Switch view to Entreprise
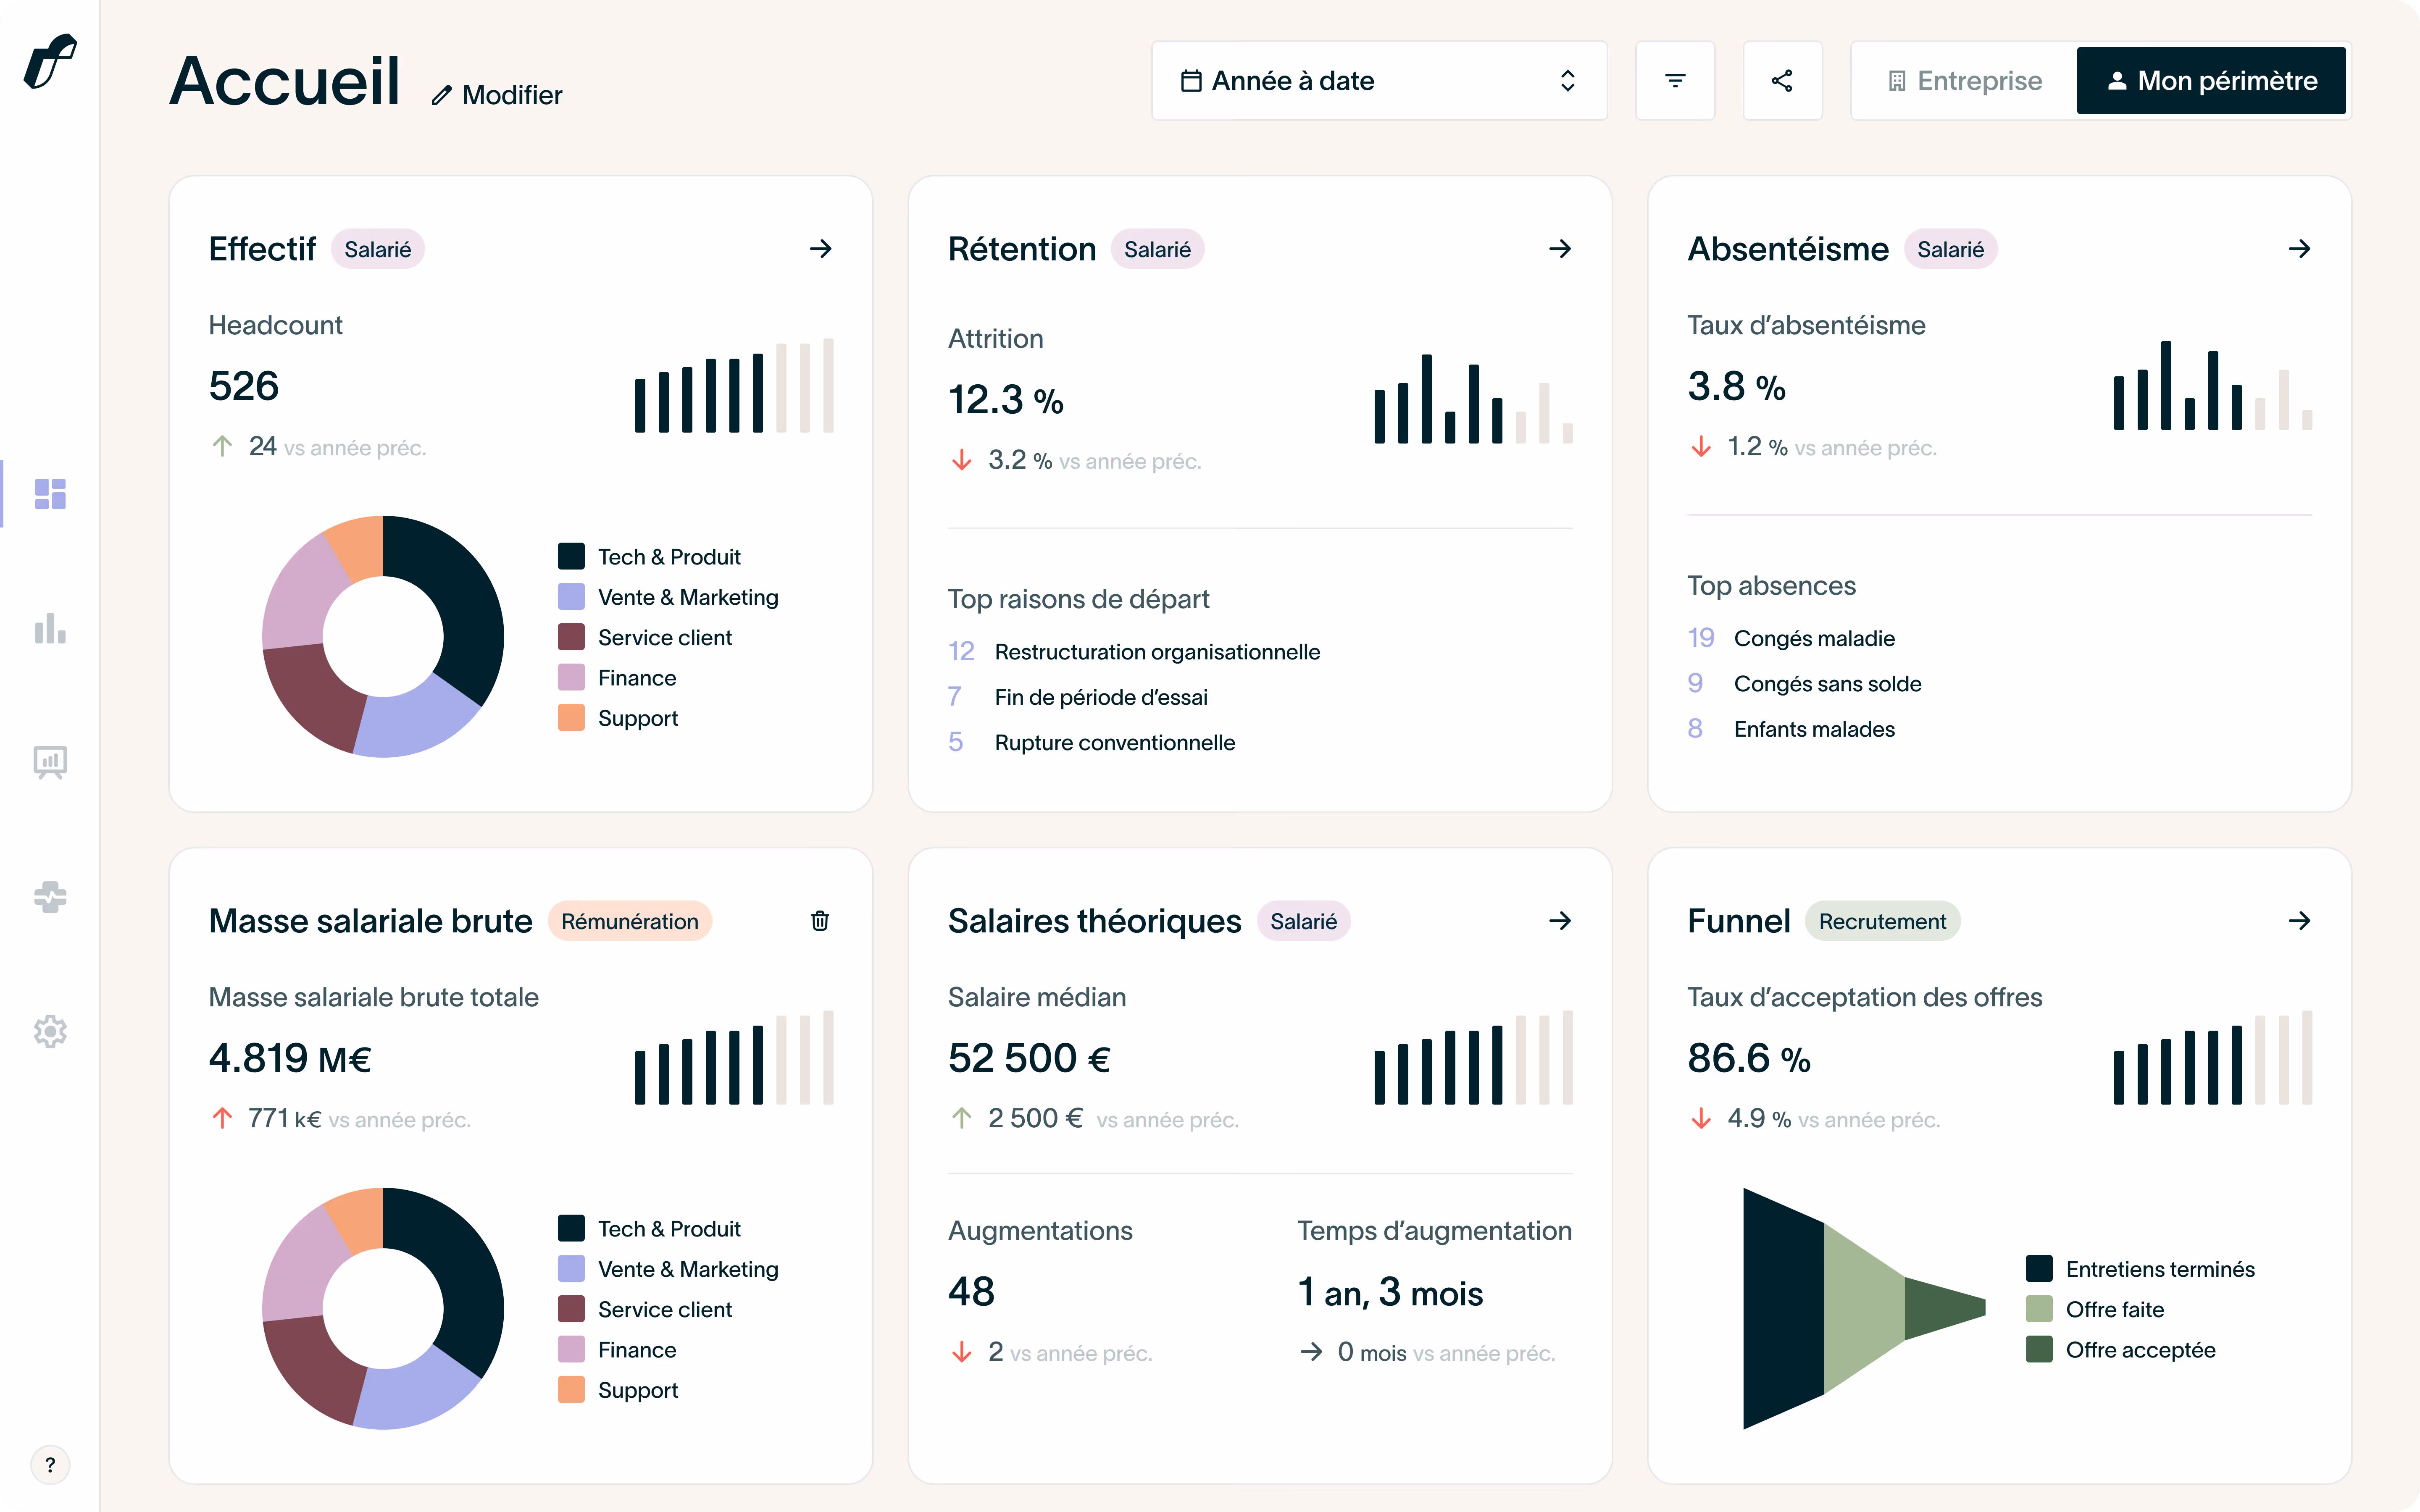Screen dimensions: 2420x1512 point(1964,81)
